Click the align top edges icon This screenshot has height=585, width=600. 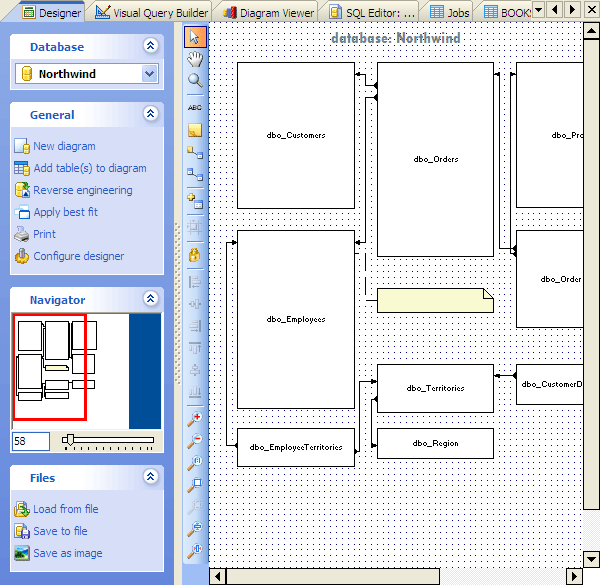(195, 348)
